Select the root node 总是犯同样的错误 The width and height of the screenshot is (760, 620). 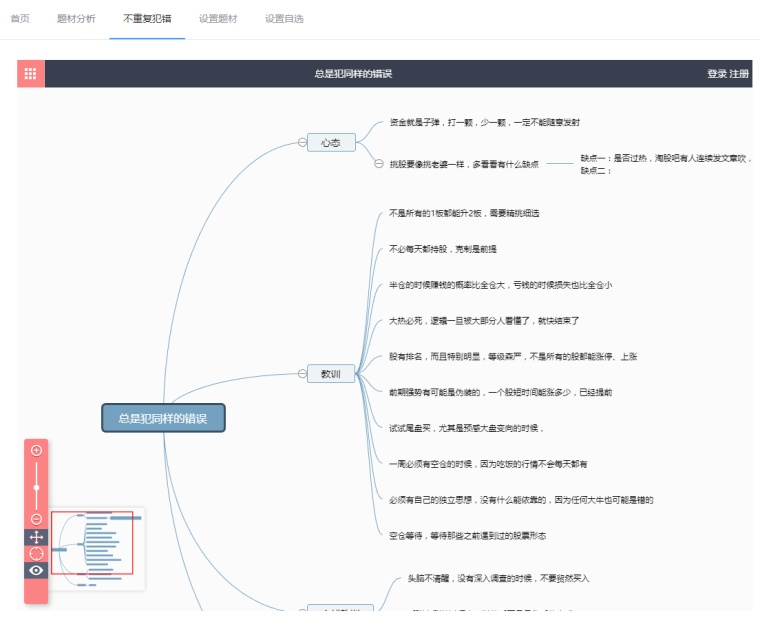163,418
